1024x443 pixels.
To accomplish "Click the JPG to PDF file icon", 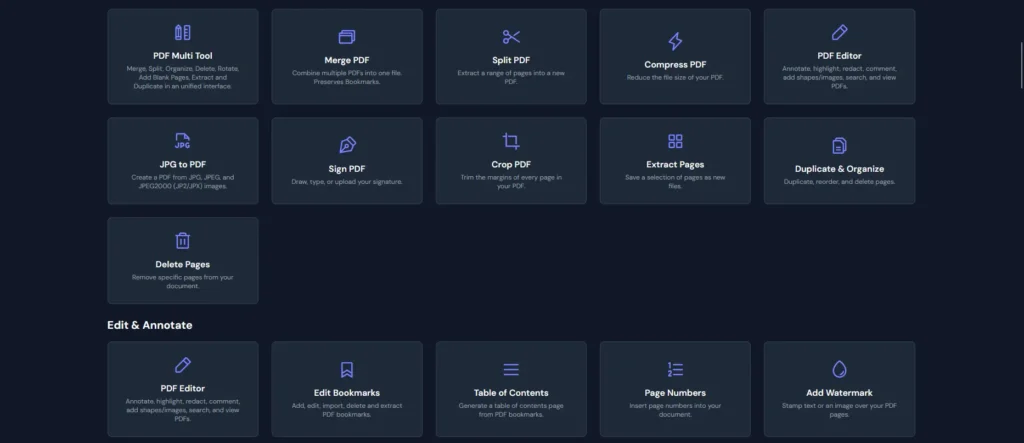I will pos(183,141).
